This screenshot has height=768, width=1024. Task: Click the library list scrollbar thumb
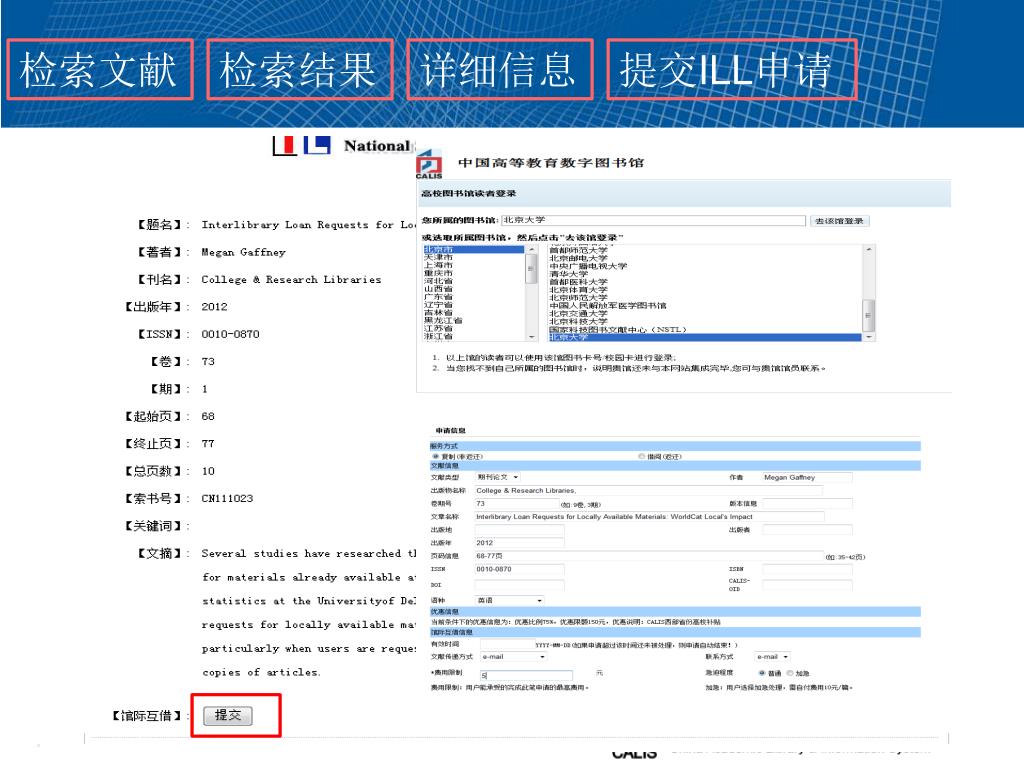click(868, 315)
